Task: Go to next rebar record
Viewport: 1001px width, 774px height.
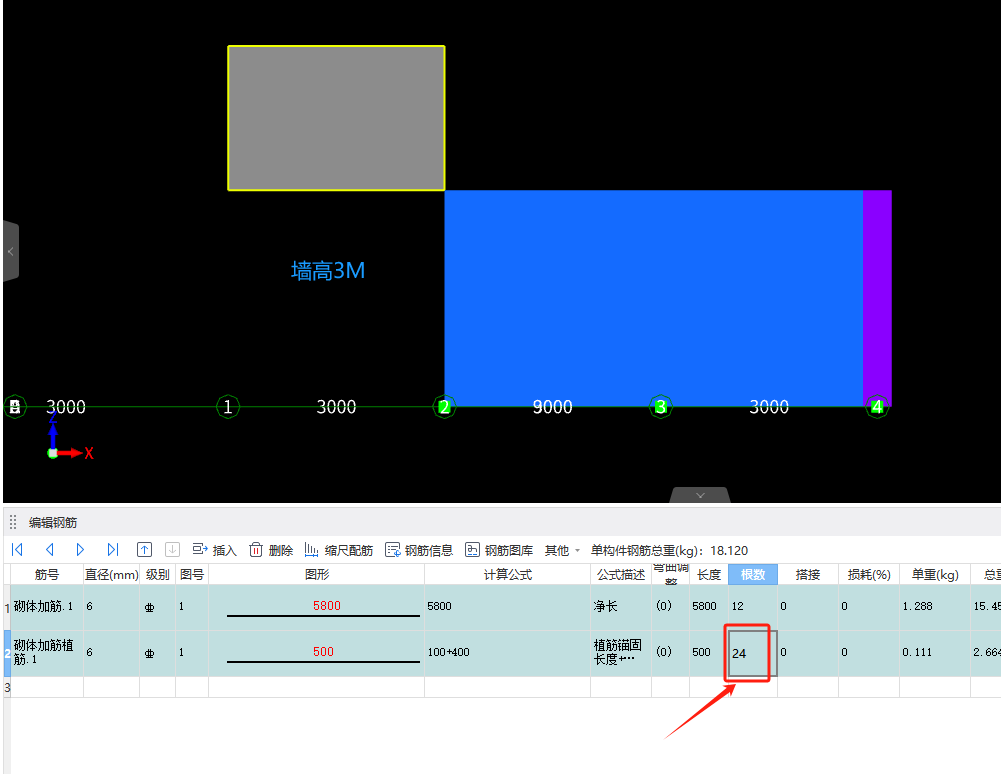Action: click(x=80, y=549)
